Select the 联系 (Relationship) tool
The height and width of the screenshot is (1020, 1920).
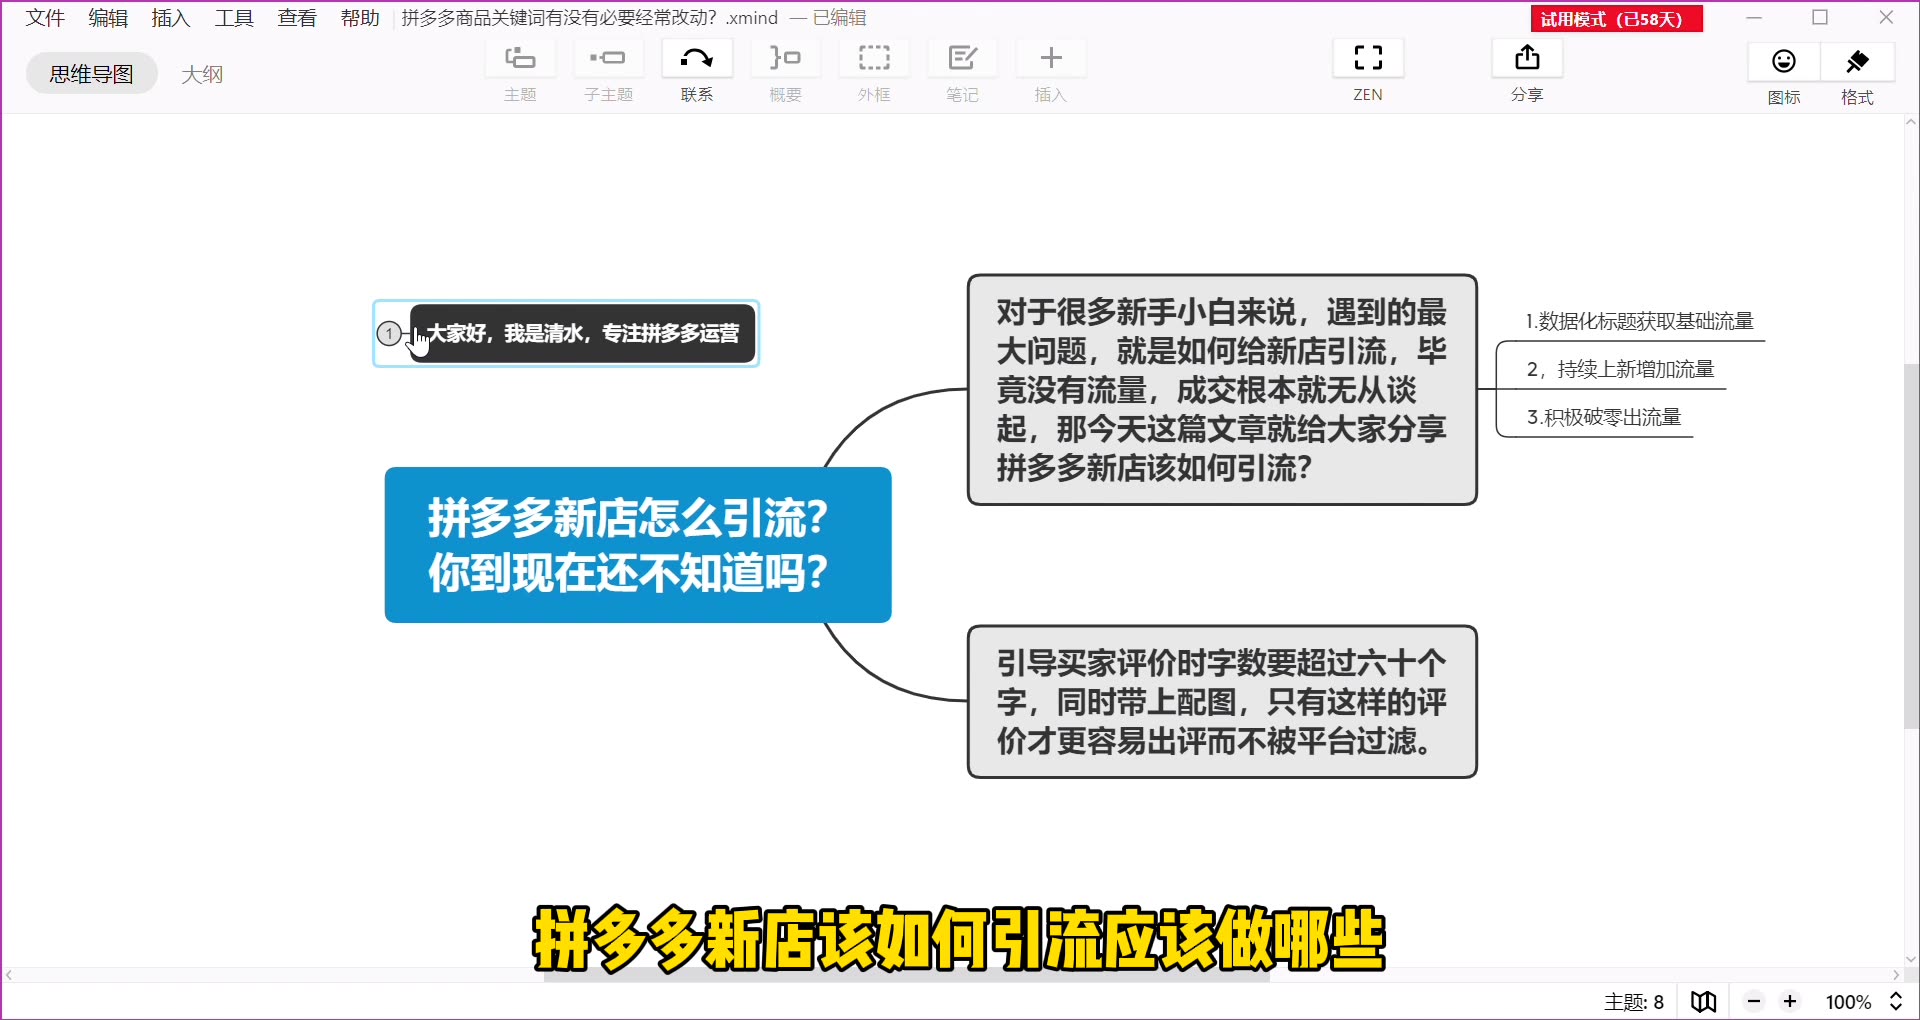tap(697, 58)
